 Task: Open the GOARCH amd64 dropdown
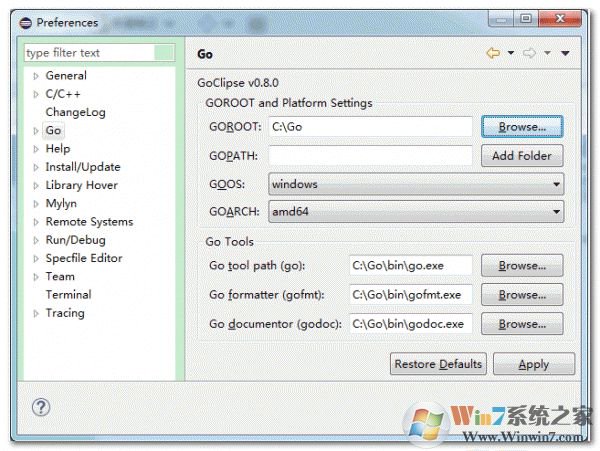coord(416,212)
